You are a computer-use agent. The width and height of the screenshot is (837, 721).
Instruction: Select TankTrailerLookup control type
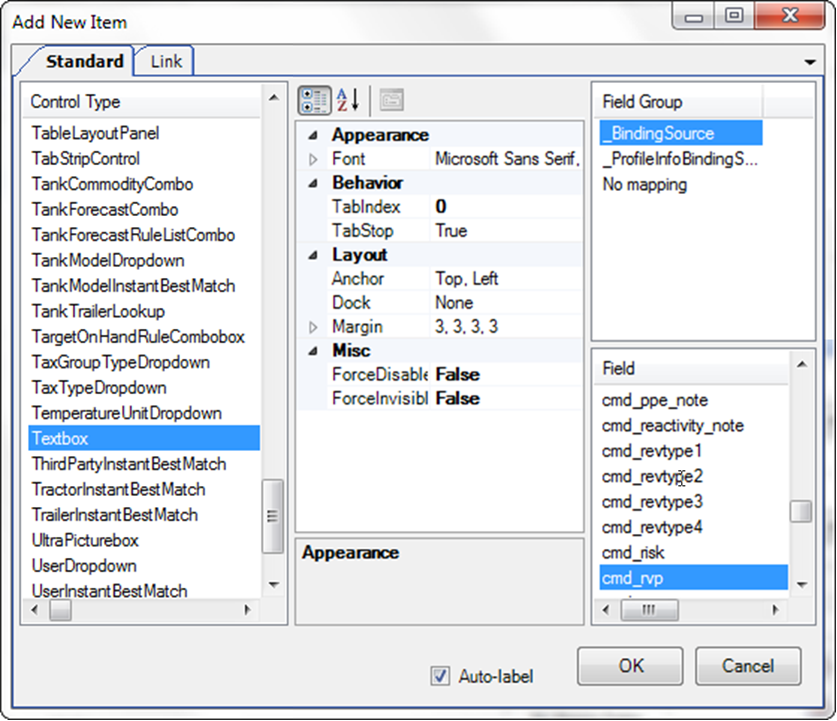98,311
